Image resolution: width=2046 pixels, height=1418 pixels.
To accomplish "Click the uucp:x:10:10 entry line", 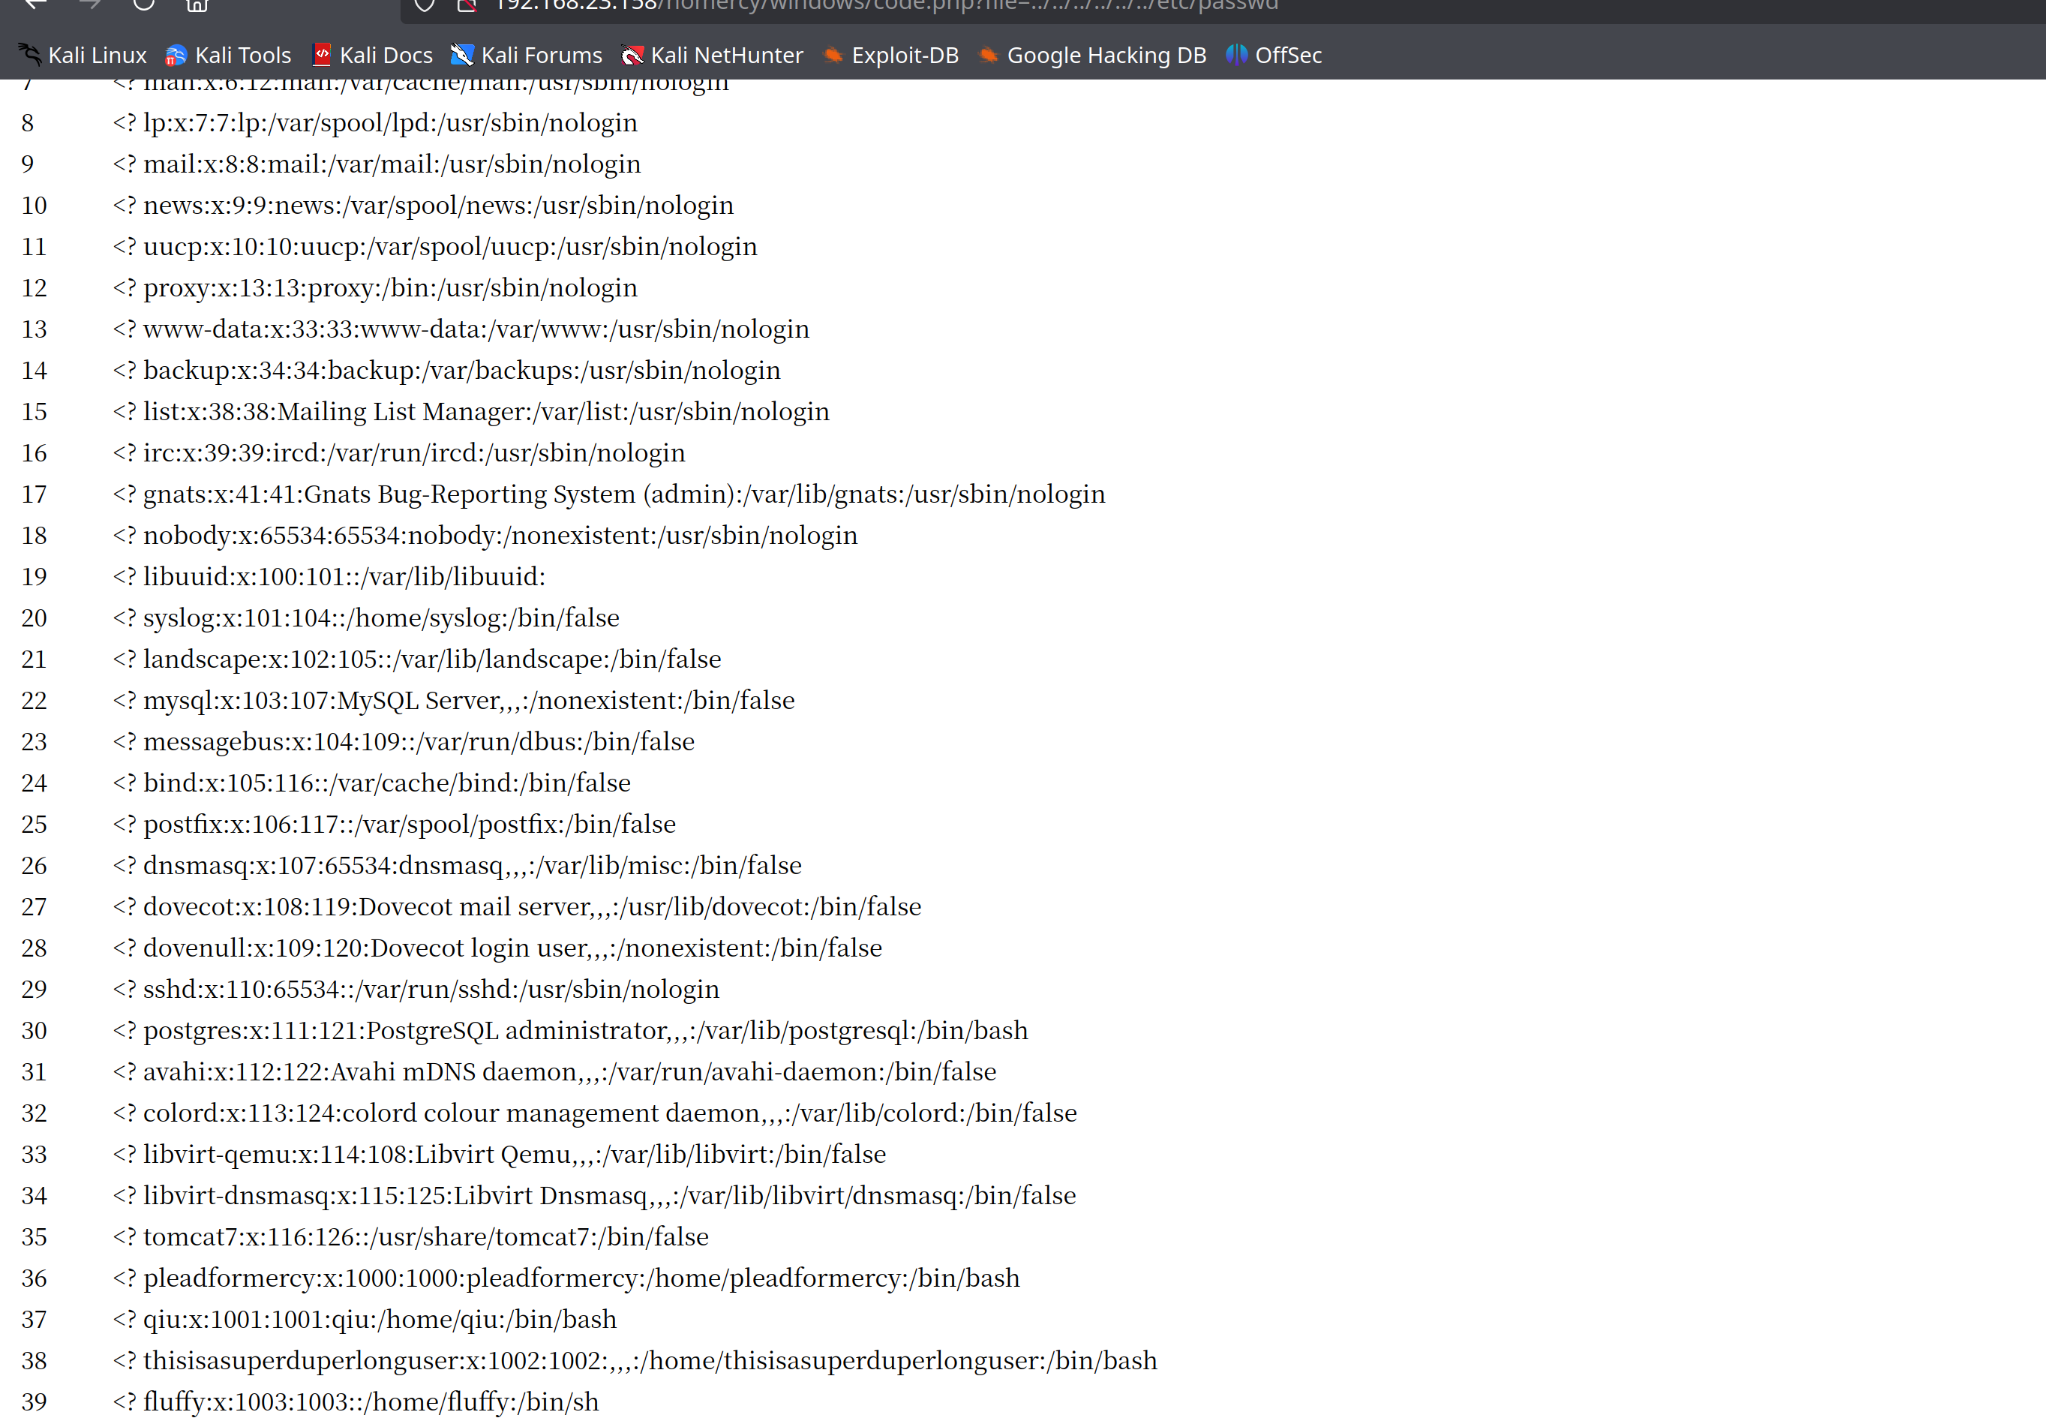I will coord(435,246).
